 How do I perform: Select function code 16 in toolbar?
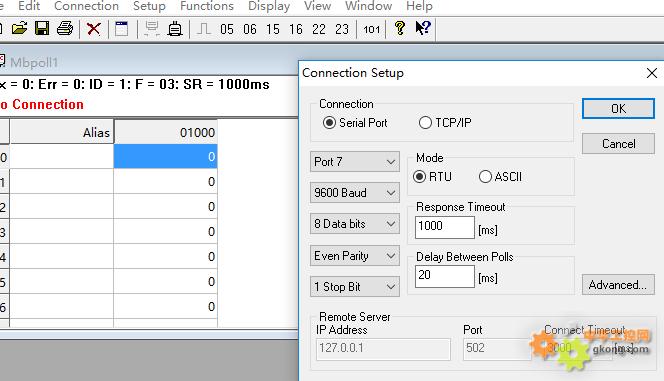(x=296, y=29)
